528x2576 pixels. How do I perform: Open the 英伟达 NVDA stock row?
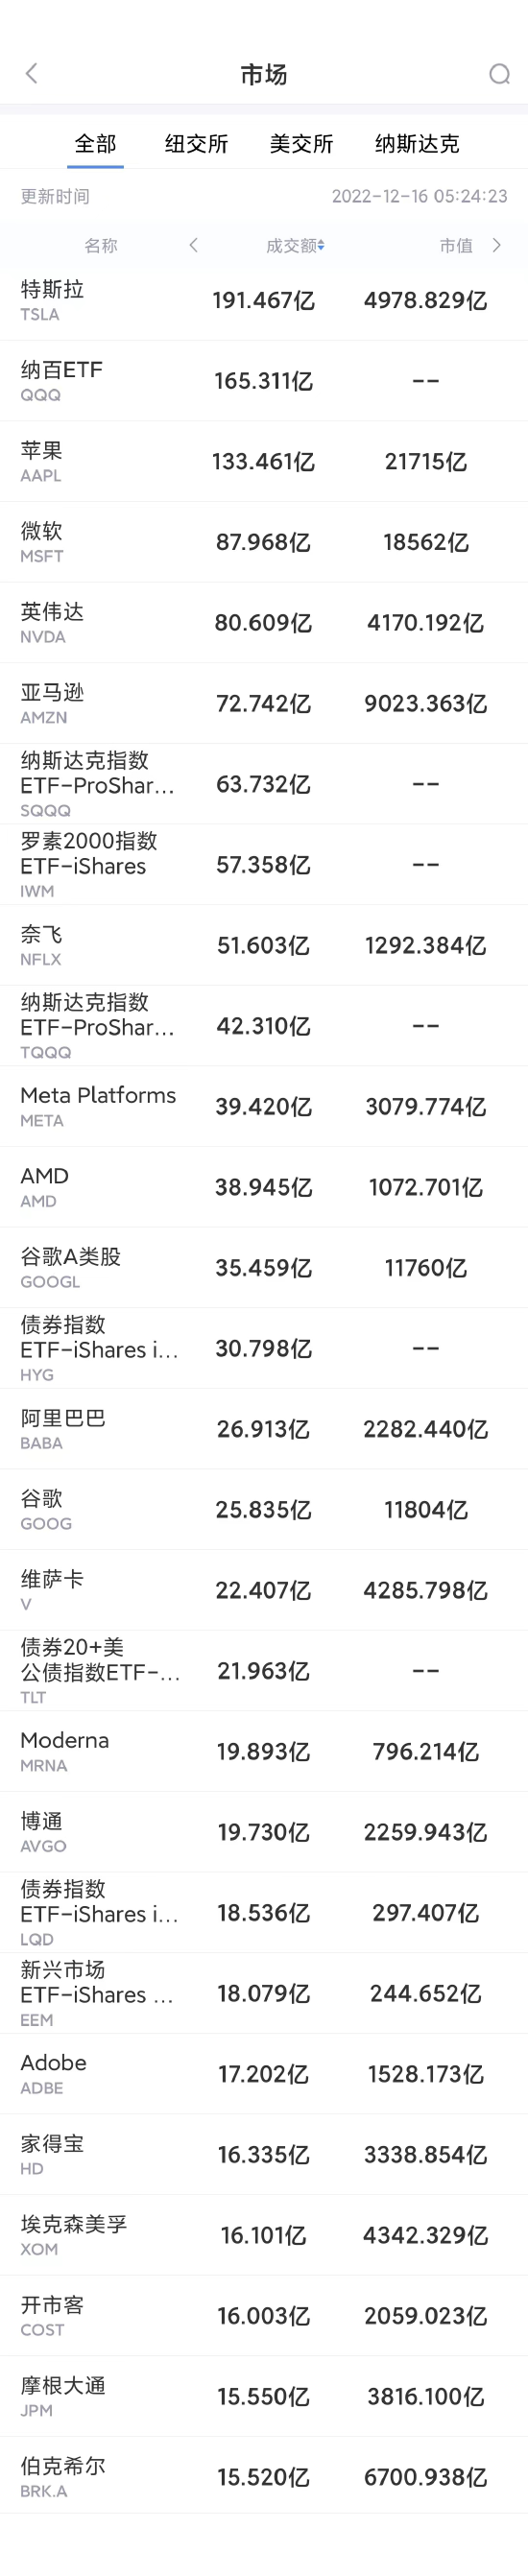(264, 623)
